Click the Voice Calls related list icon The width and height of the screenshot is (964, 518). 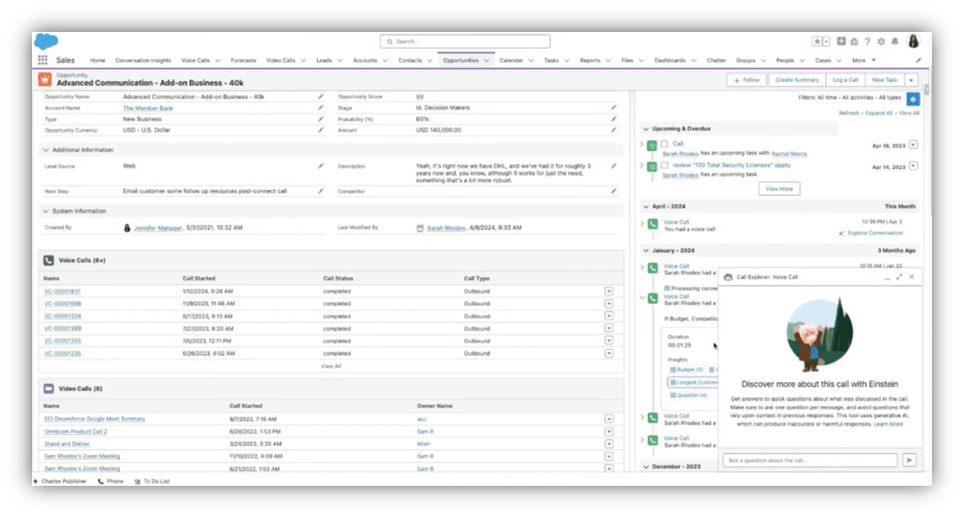(x=49, y=260)
